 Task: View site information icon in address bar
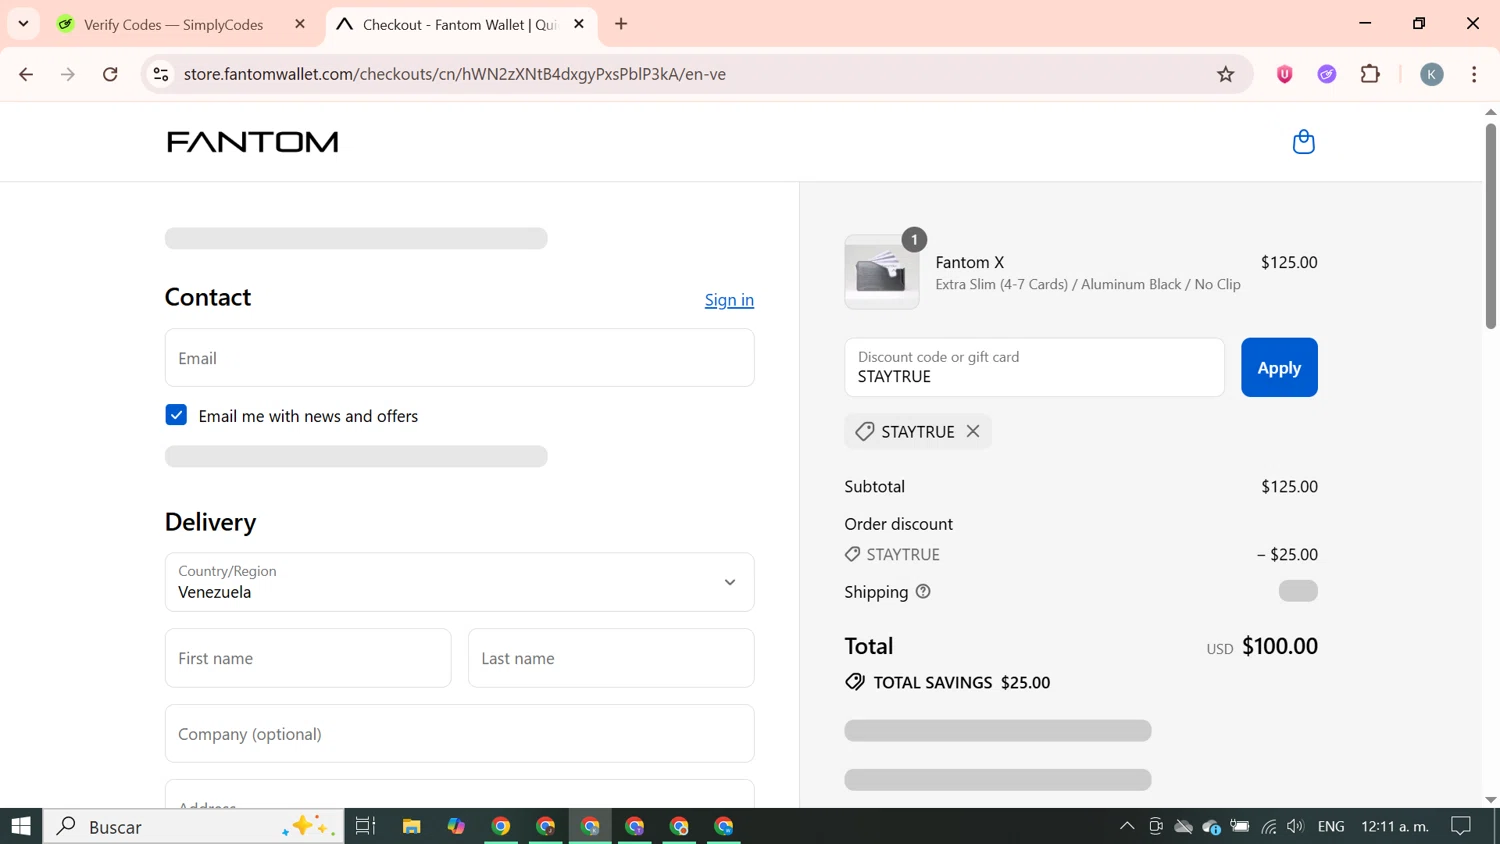pos(161,74)
